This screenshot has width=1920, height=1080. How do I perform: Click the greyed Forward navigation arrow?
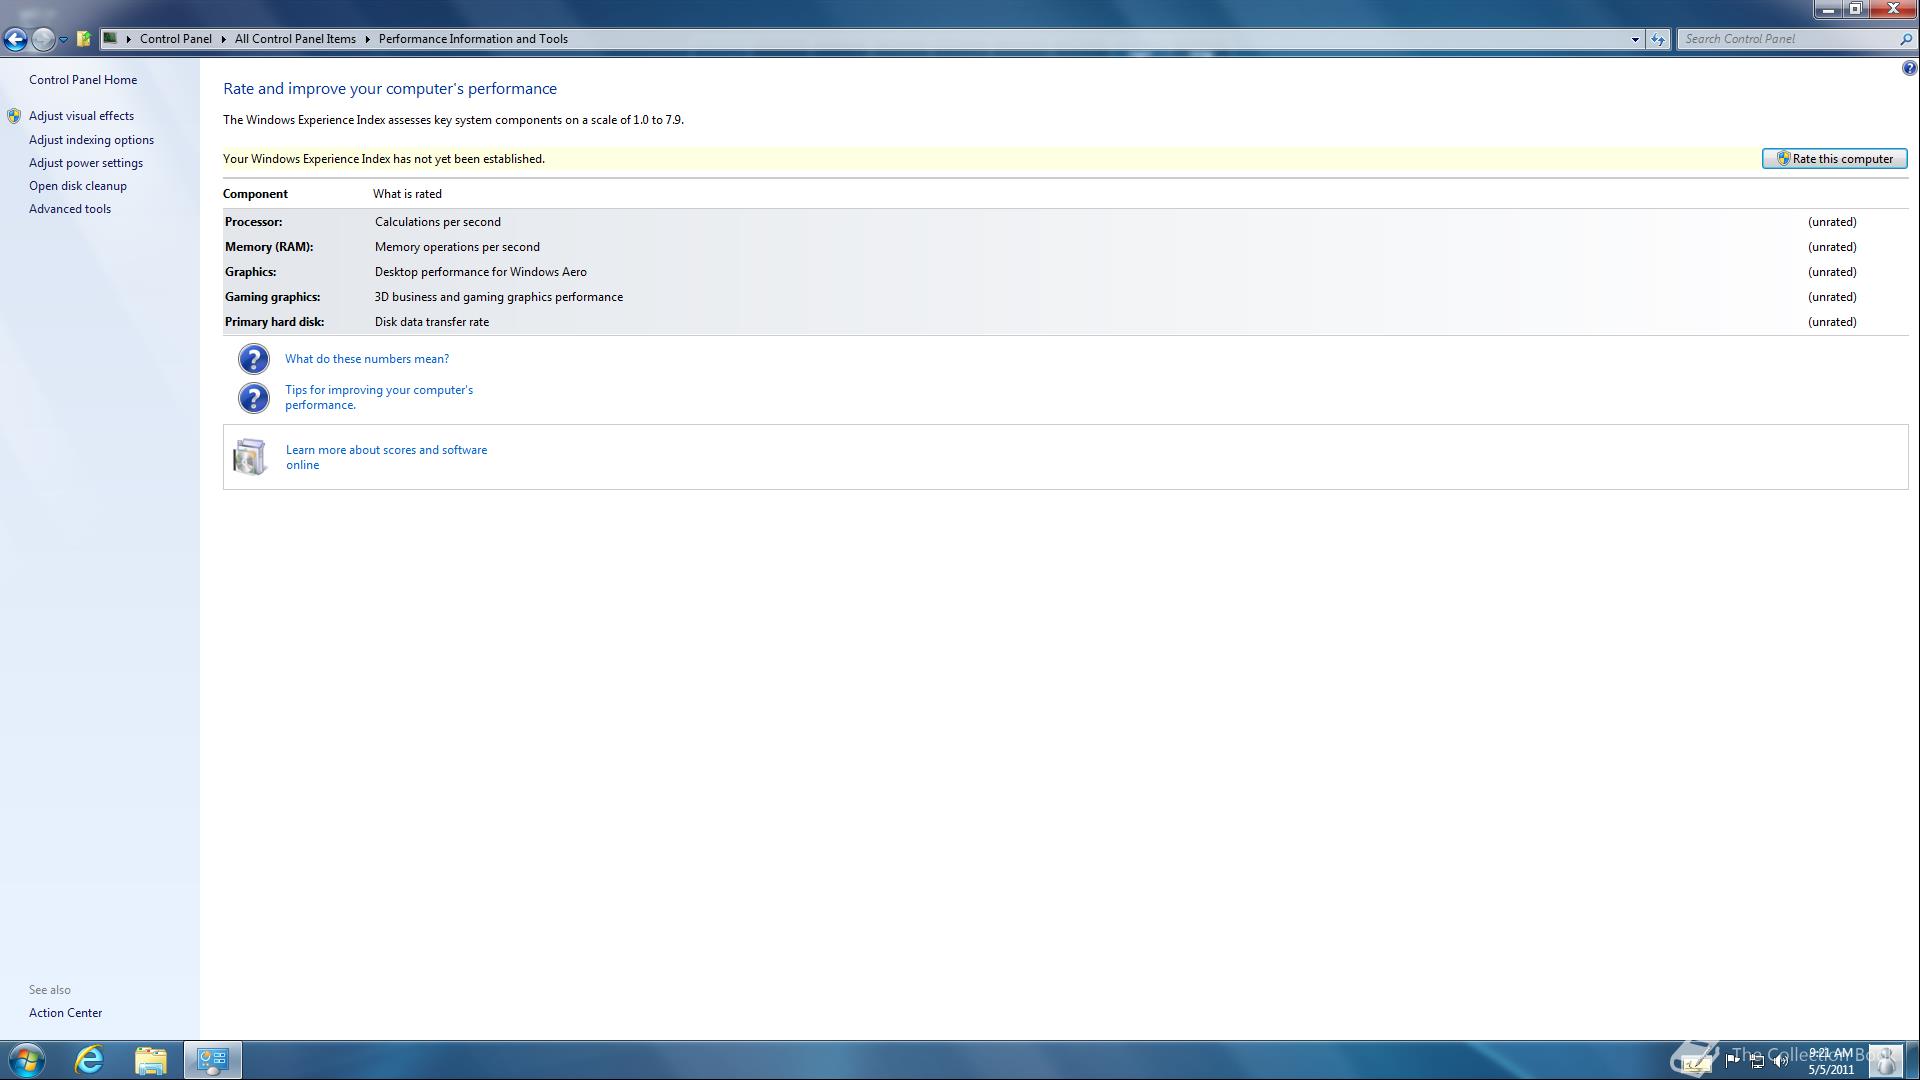click(x=43, y=39)
